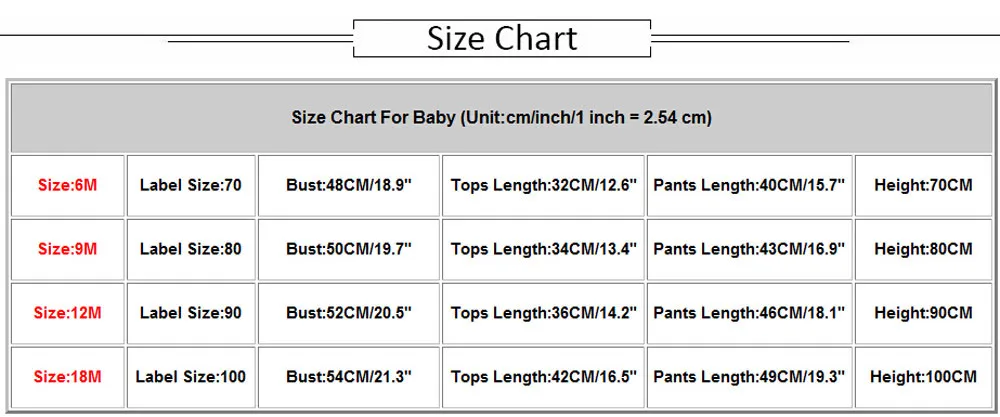The image size is (1000, 417).
Task: Click the Bust:50CM/19.7" cell
Action: pos(349,249)
